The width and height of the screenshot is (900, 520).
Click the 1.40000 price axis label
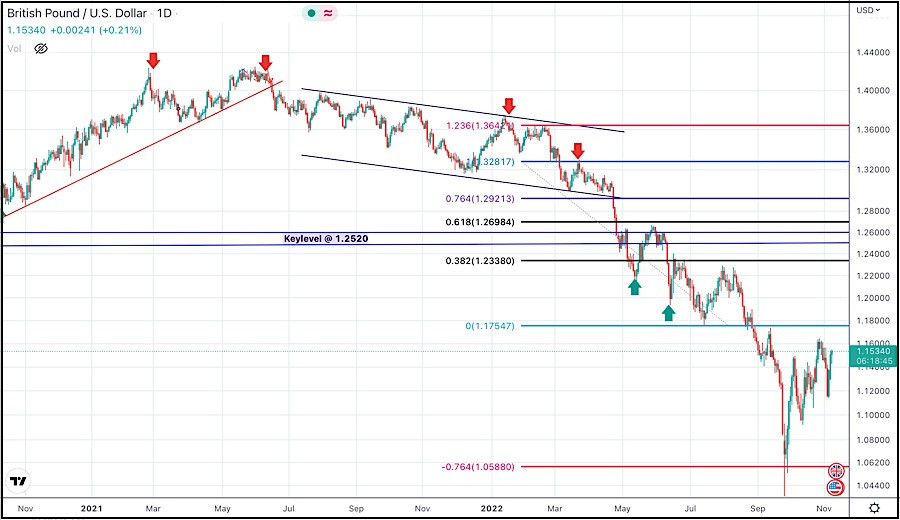click(x=873, y=91)
